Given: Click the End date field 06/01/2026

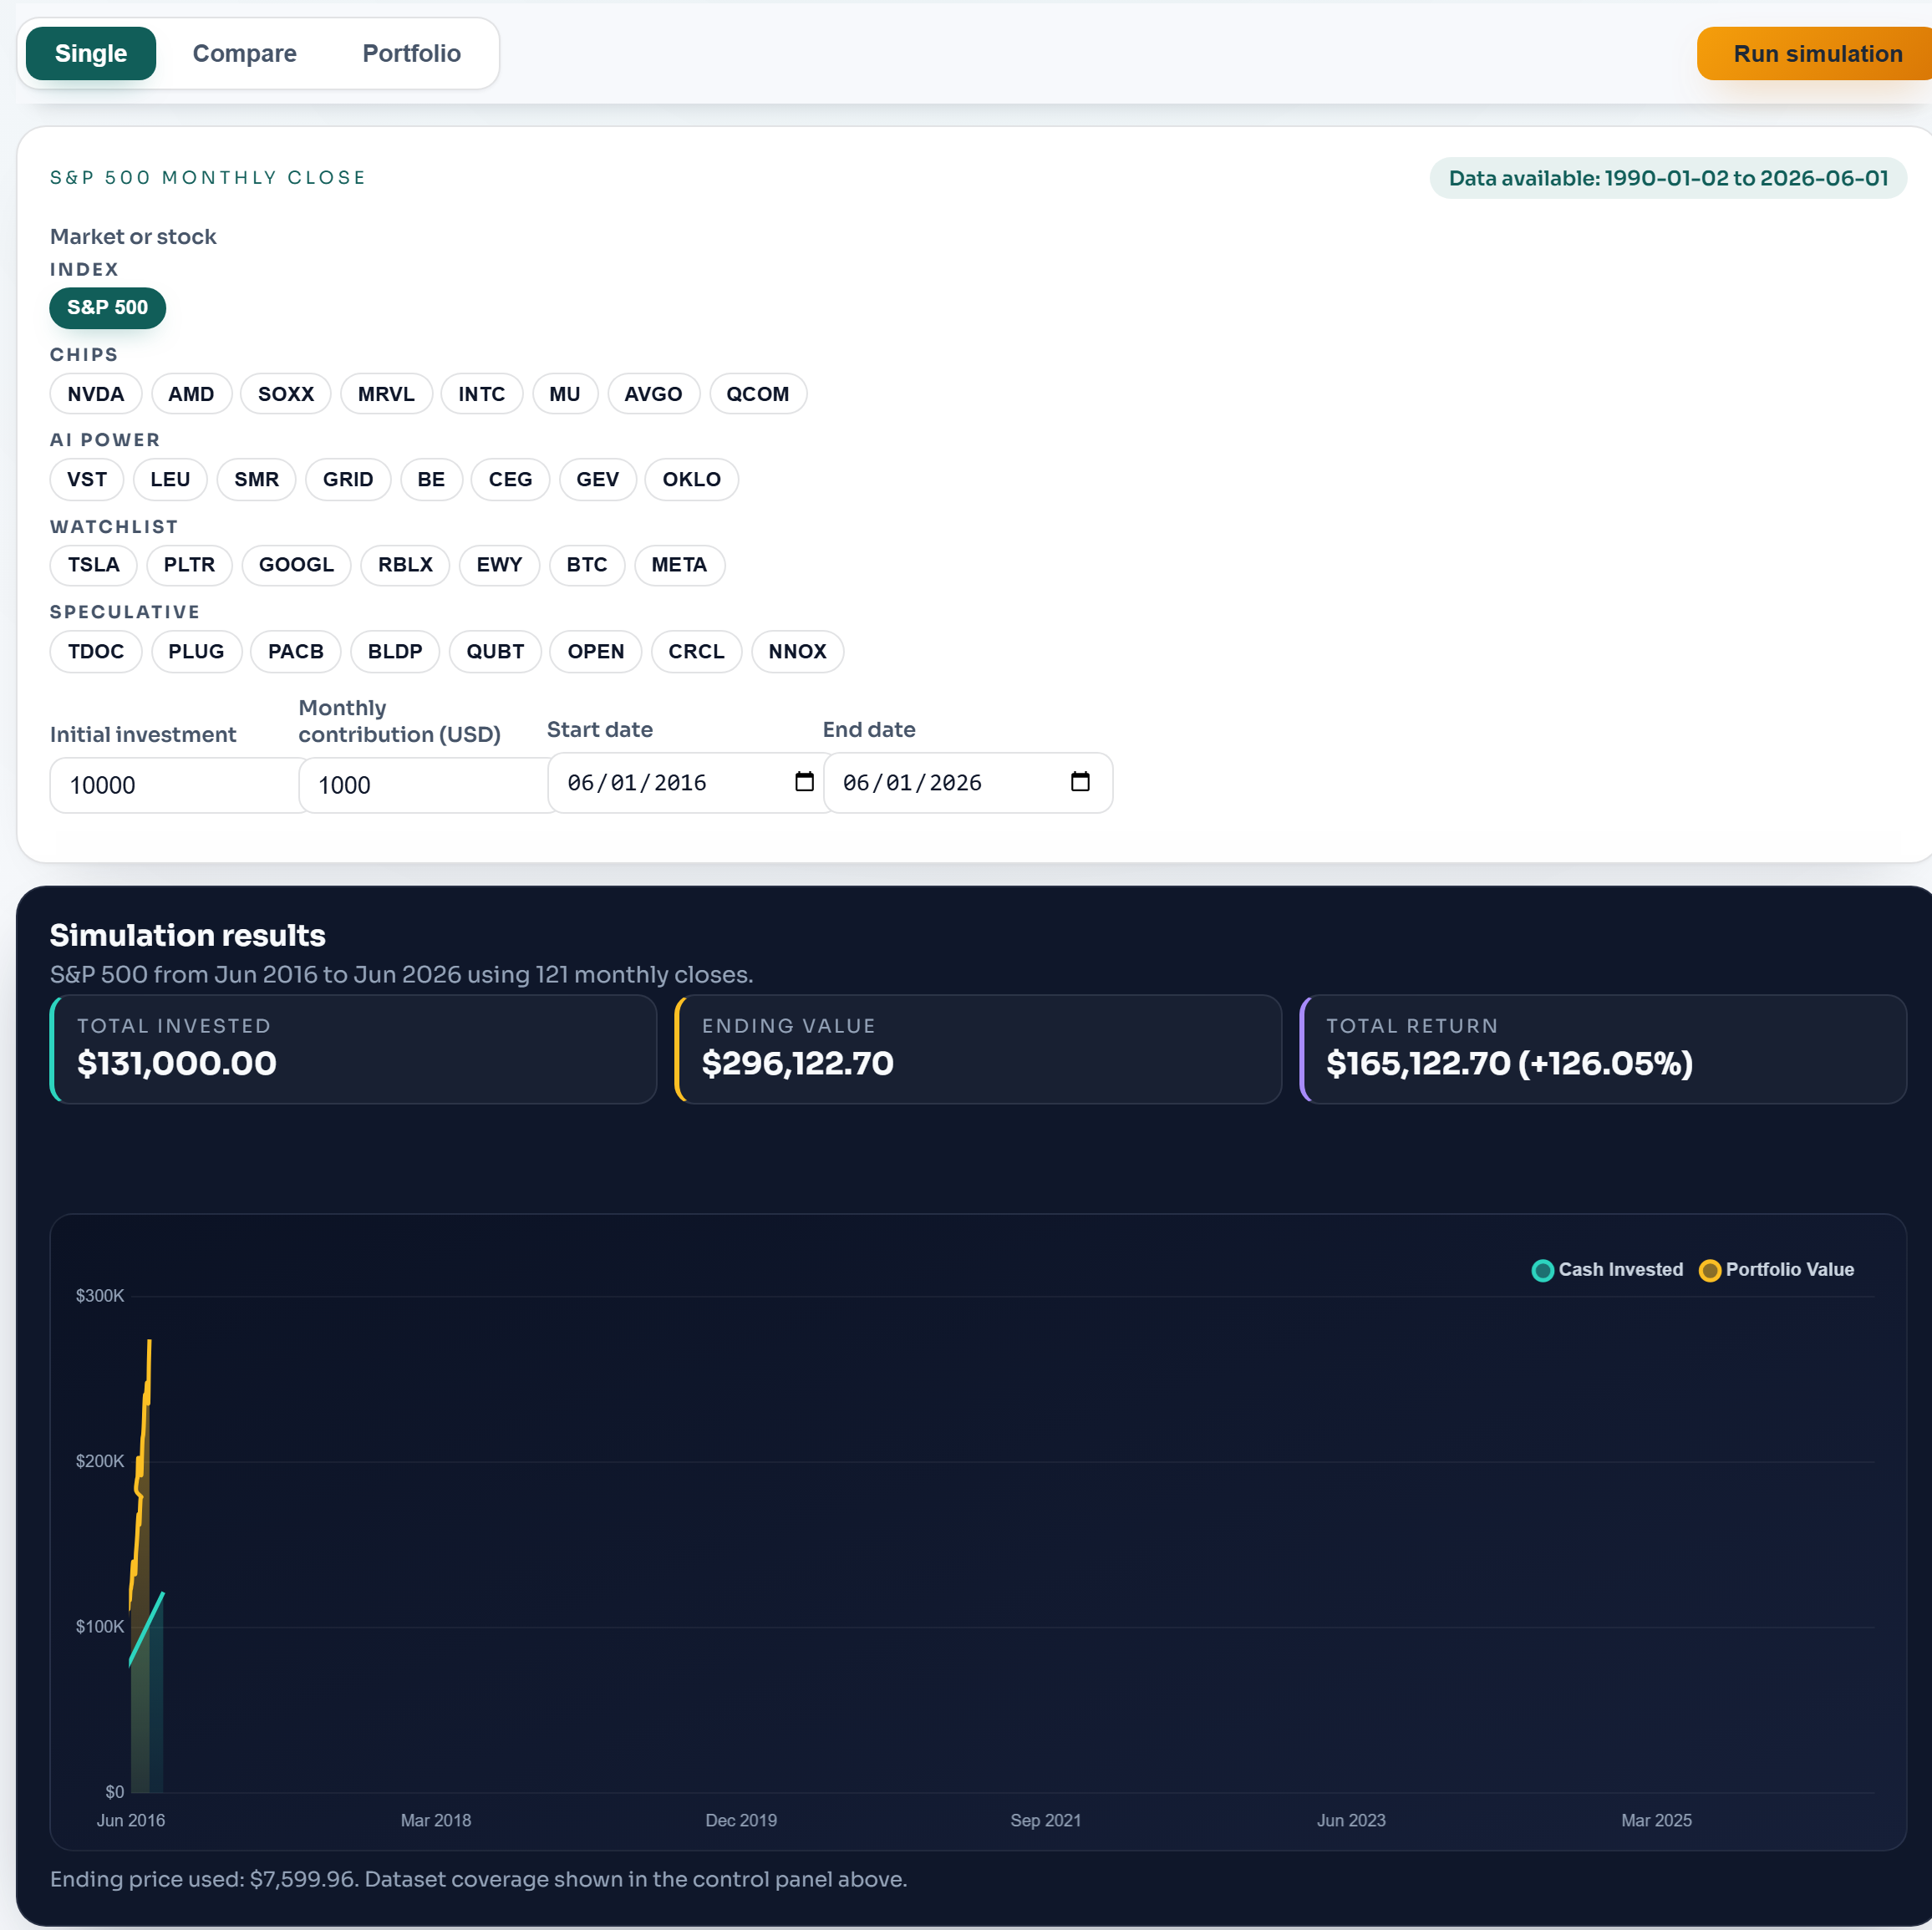Looking at the screenshot, I should [967, 783].
